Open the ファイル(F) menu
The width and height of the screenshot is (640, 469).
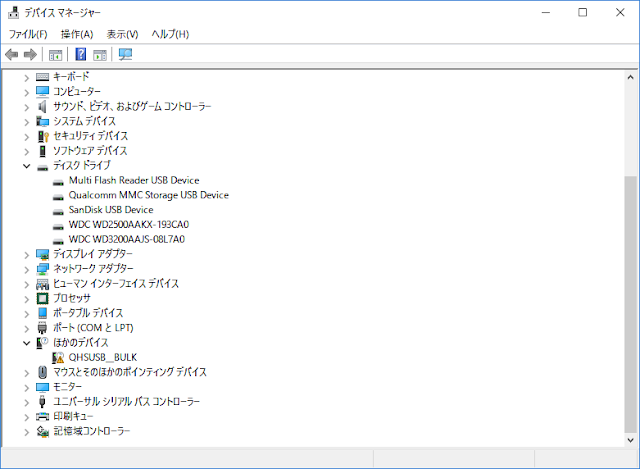(28, 34)
